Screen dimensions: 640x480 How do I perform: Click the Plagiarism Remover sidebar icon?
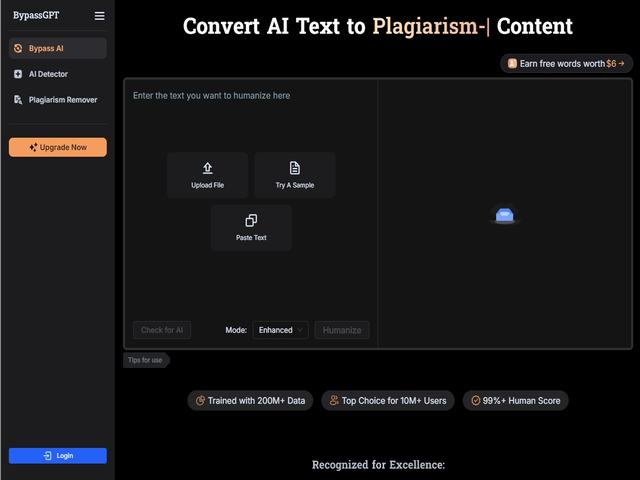[18, 100]
